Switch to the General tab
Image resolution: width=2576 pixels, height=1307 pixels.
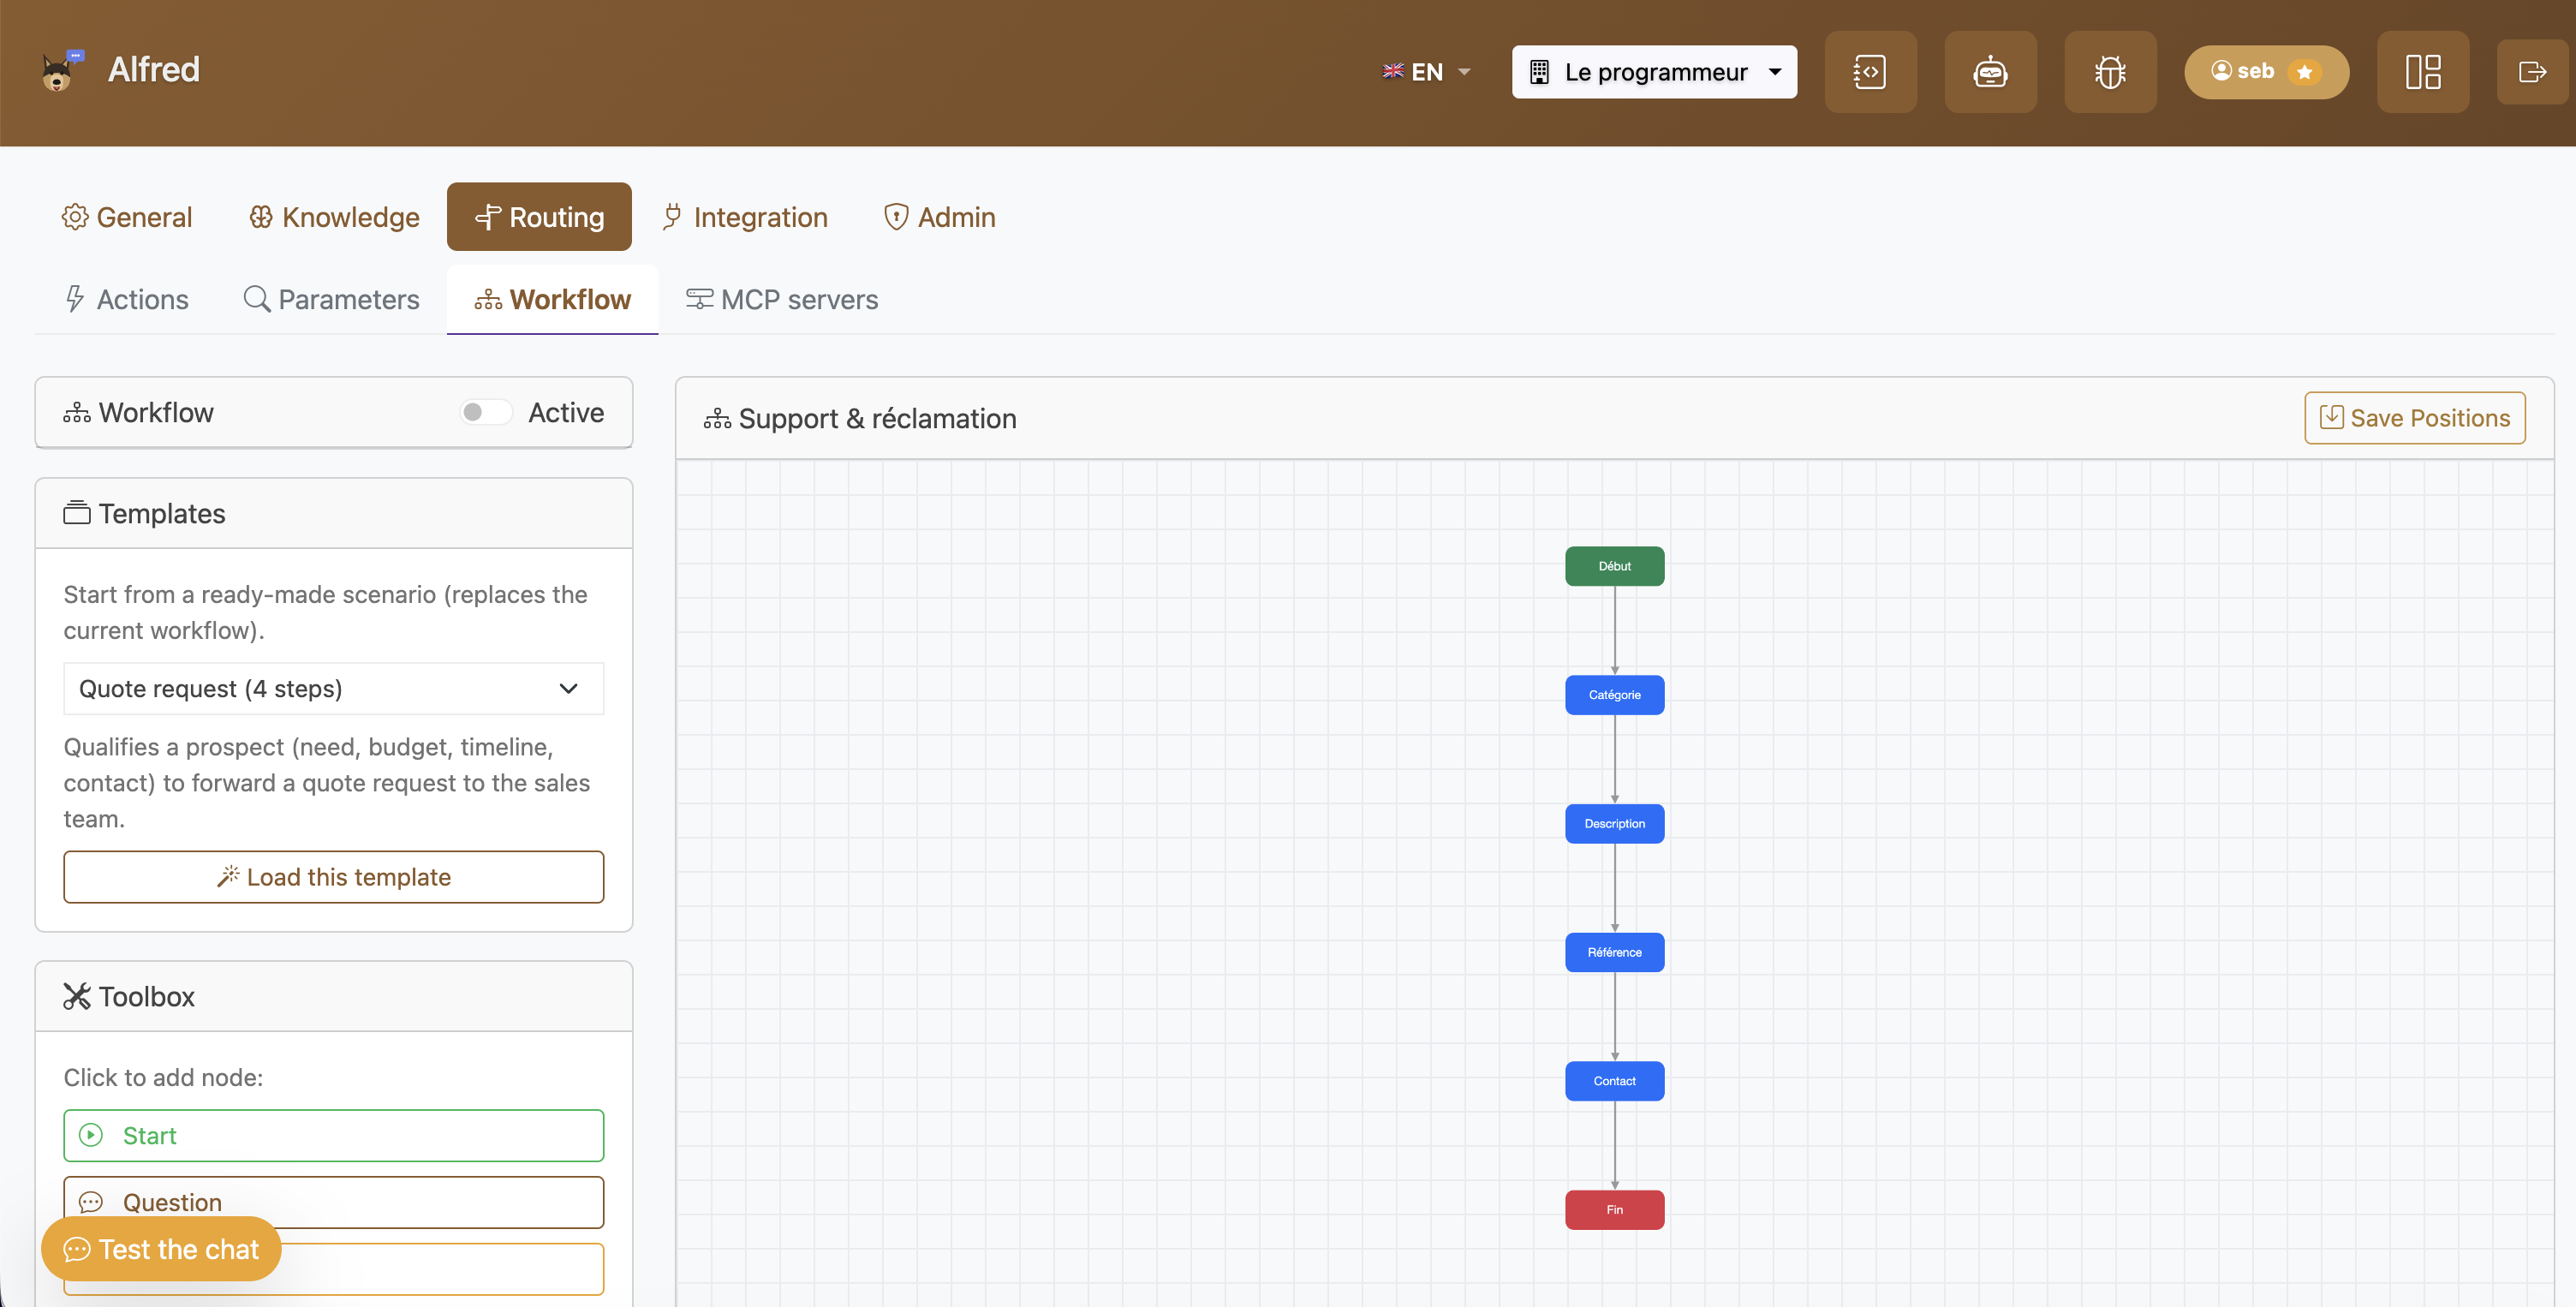127,217
